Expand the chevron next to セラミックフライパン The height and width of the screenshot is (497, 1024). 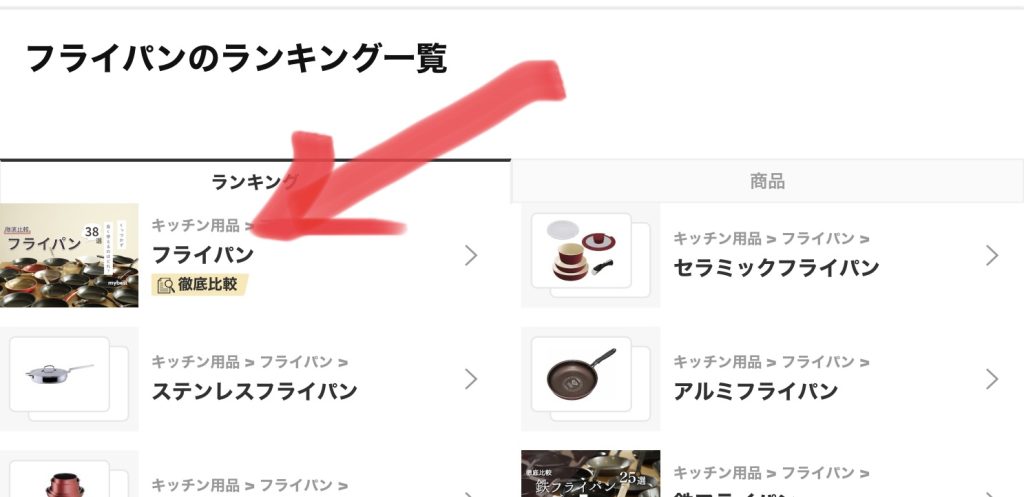[992, 255]
